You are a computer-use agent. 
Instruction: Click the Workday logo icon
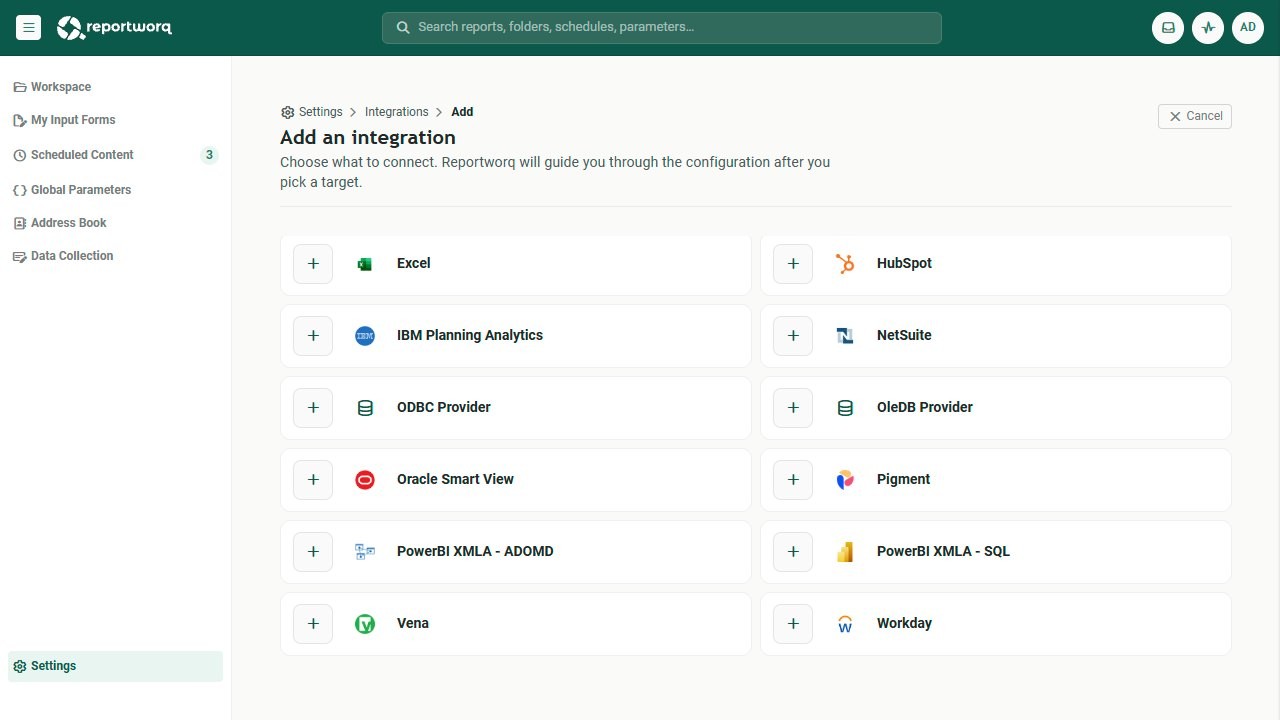click(845, 624)
